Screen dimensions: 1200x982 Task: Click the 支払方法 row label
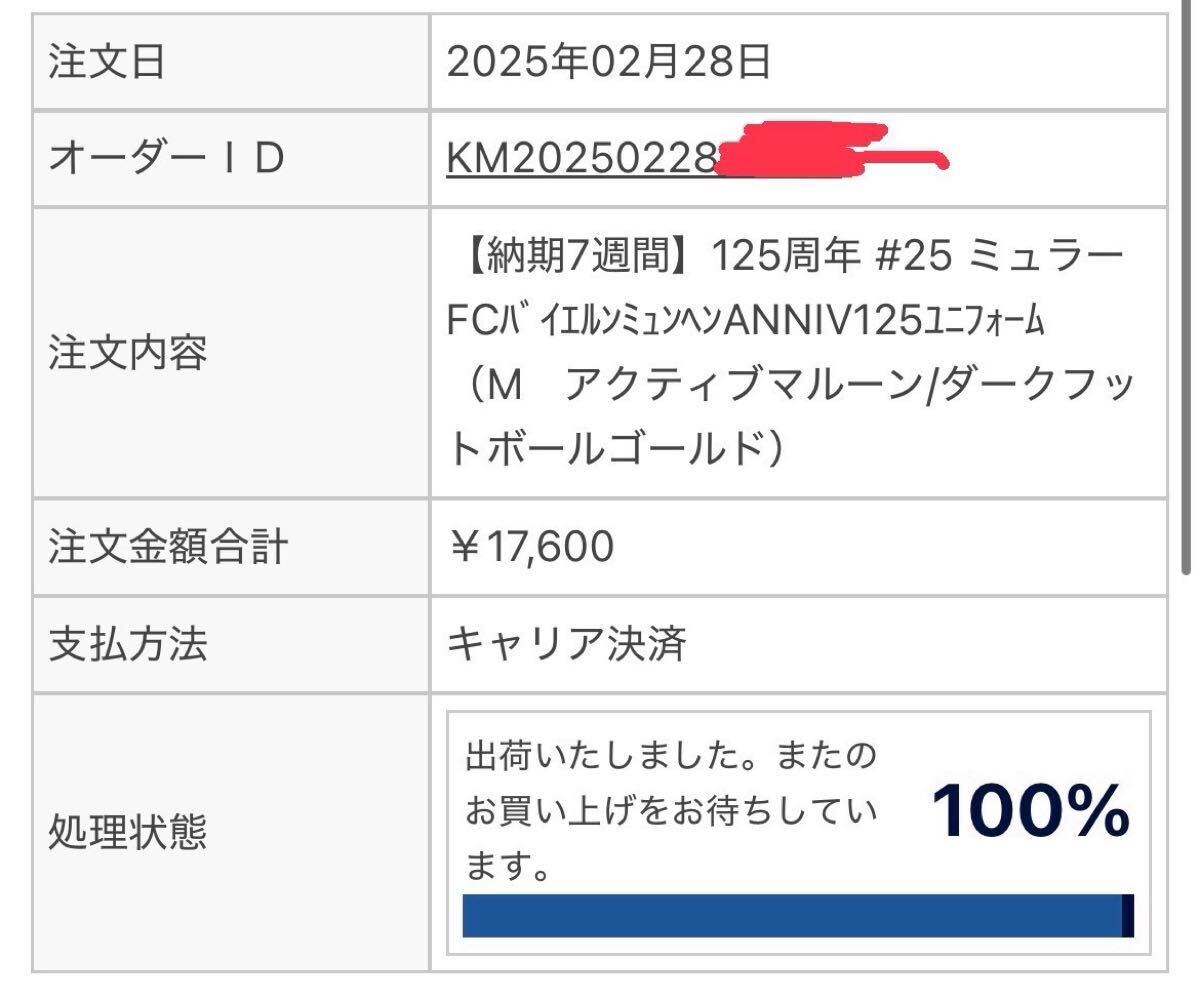pos(128,644)
